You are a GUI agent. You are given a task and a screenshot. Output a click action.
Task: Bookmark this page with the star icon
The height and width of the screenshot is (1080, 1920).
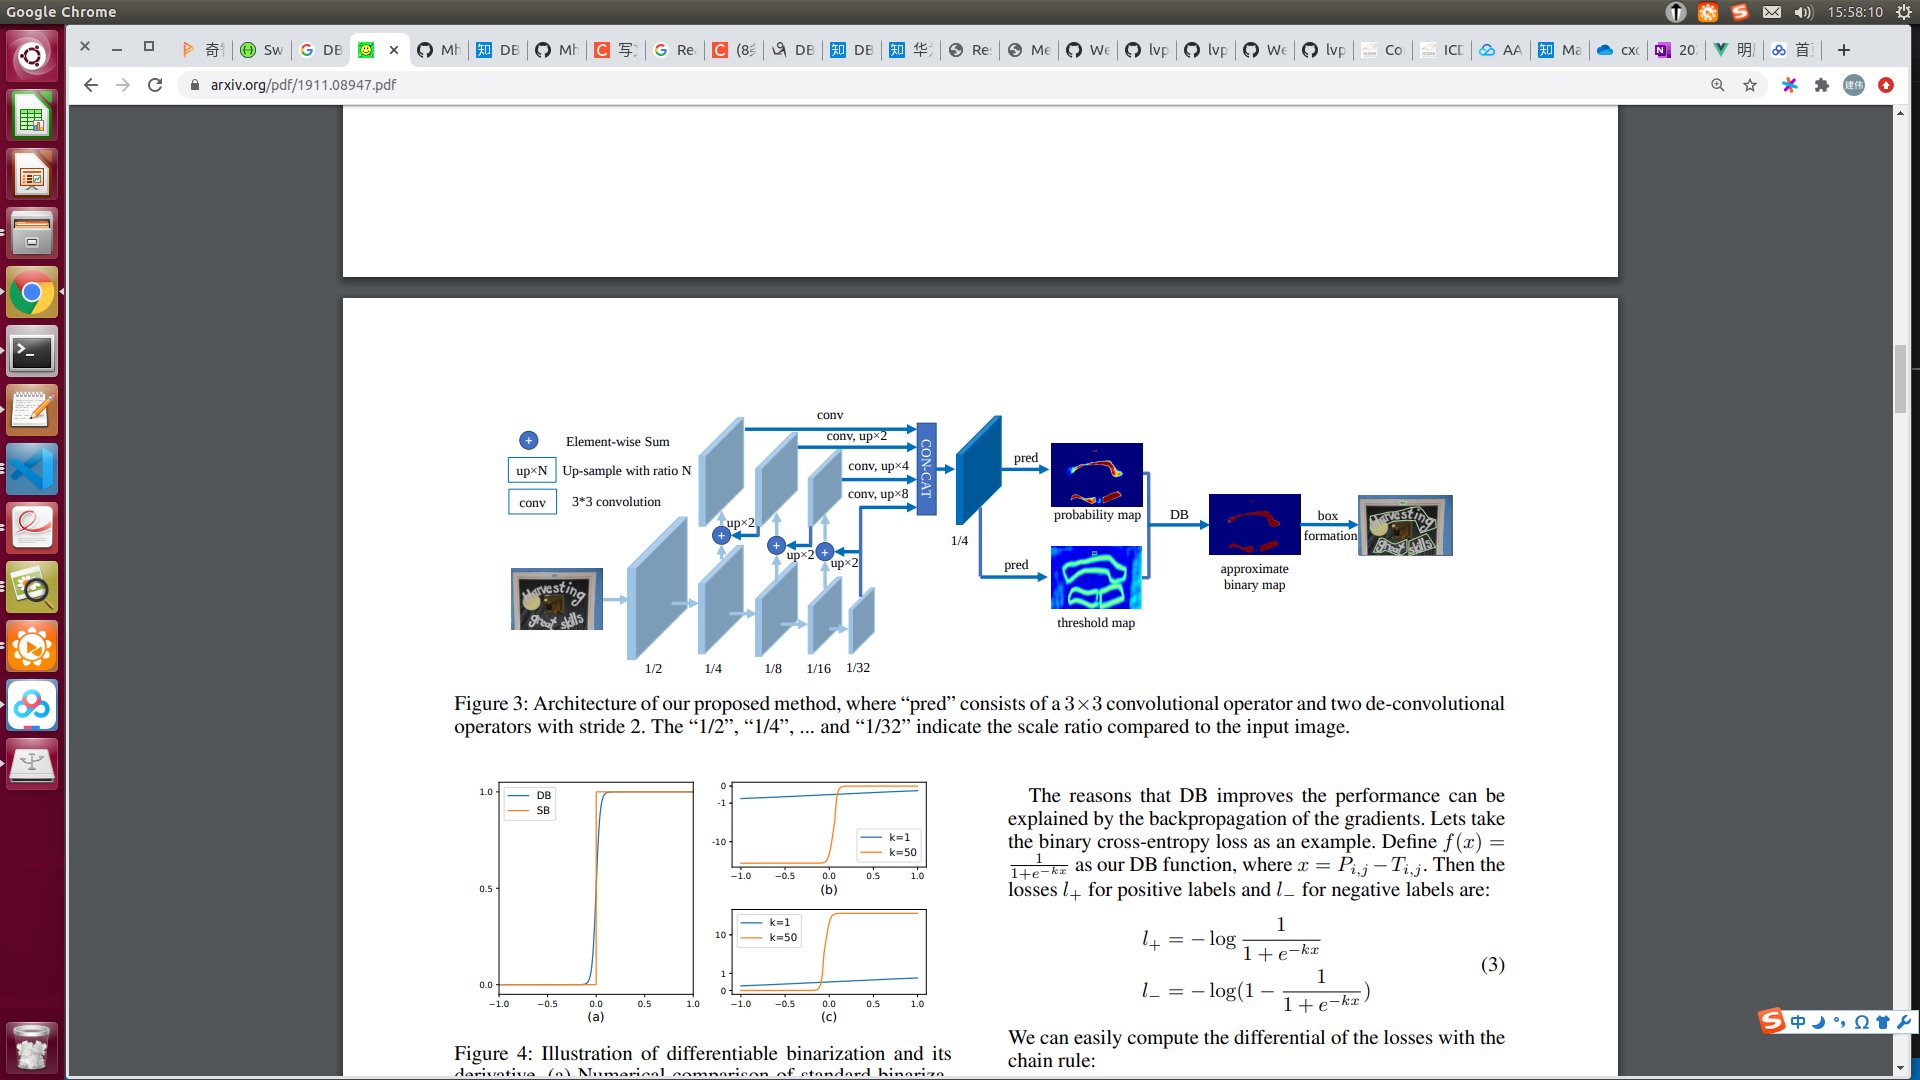point(1750,85)
